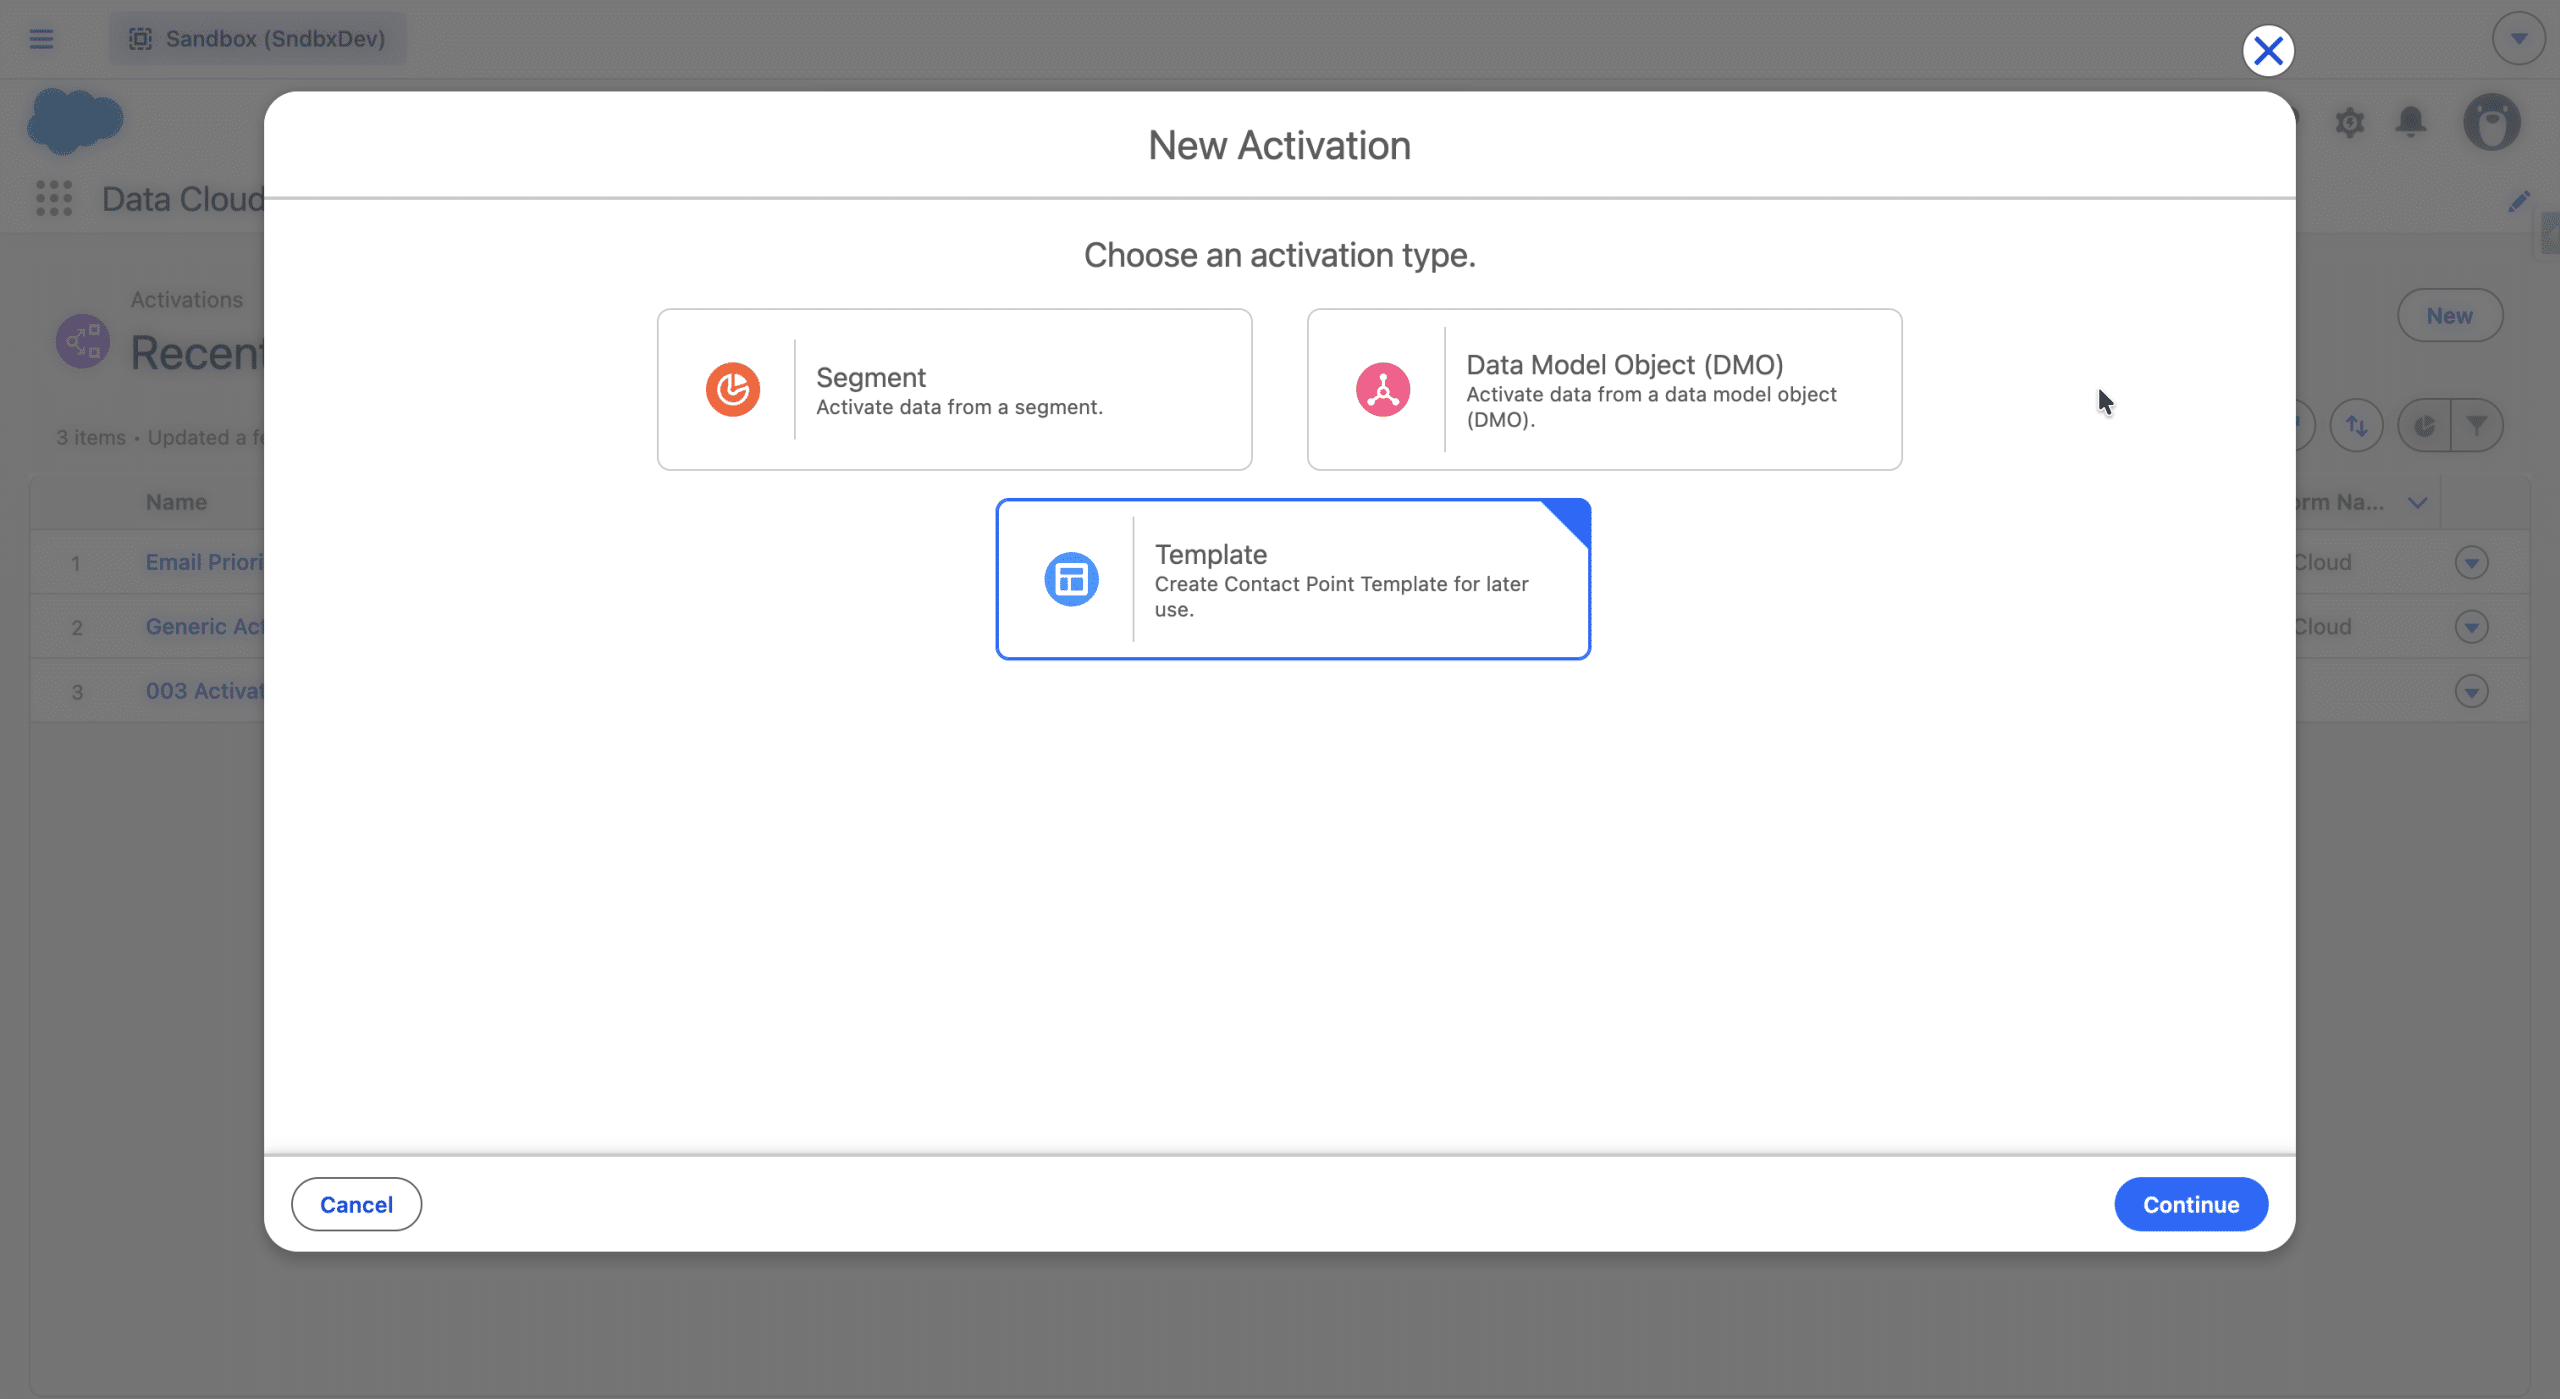
Task: Open the notifications bell
Action: coord(2411,122)
